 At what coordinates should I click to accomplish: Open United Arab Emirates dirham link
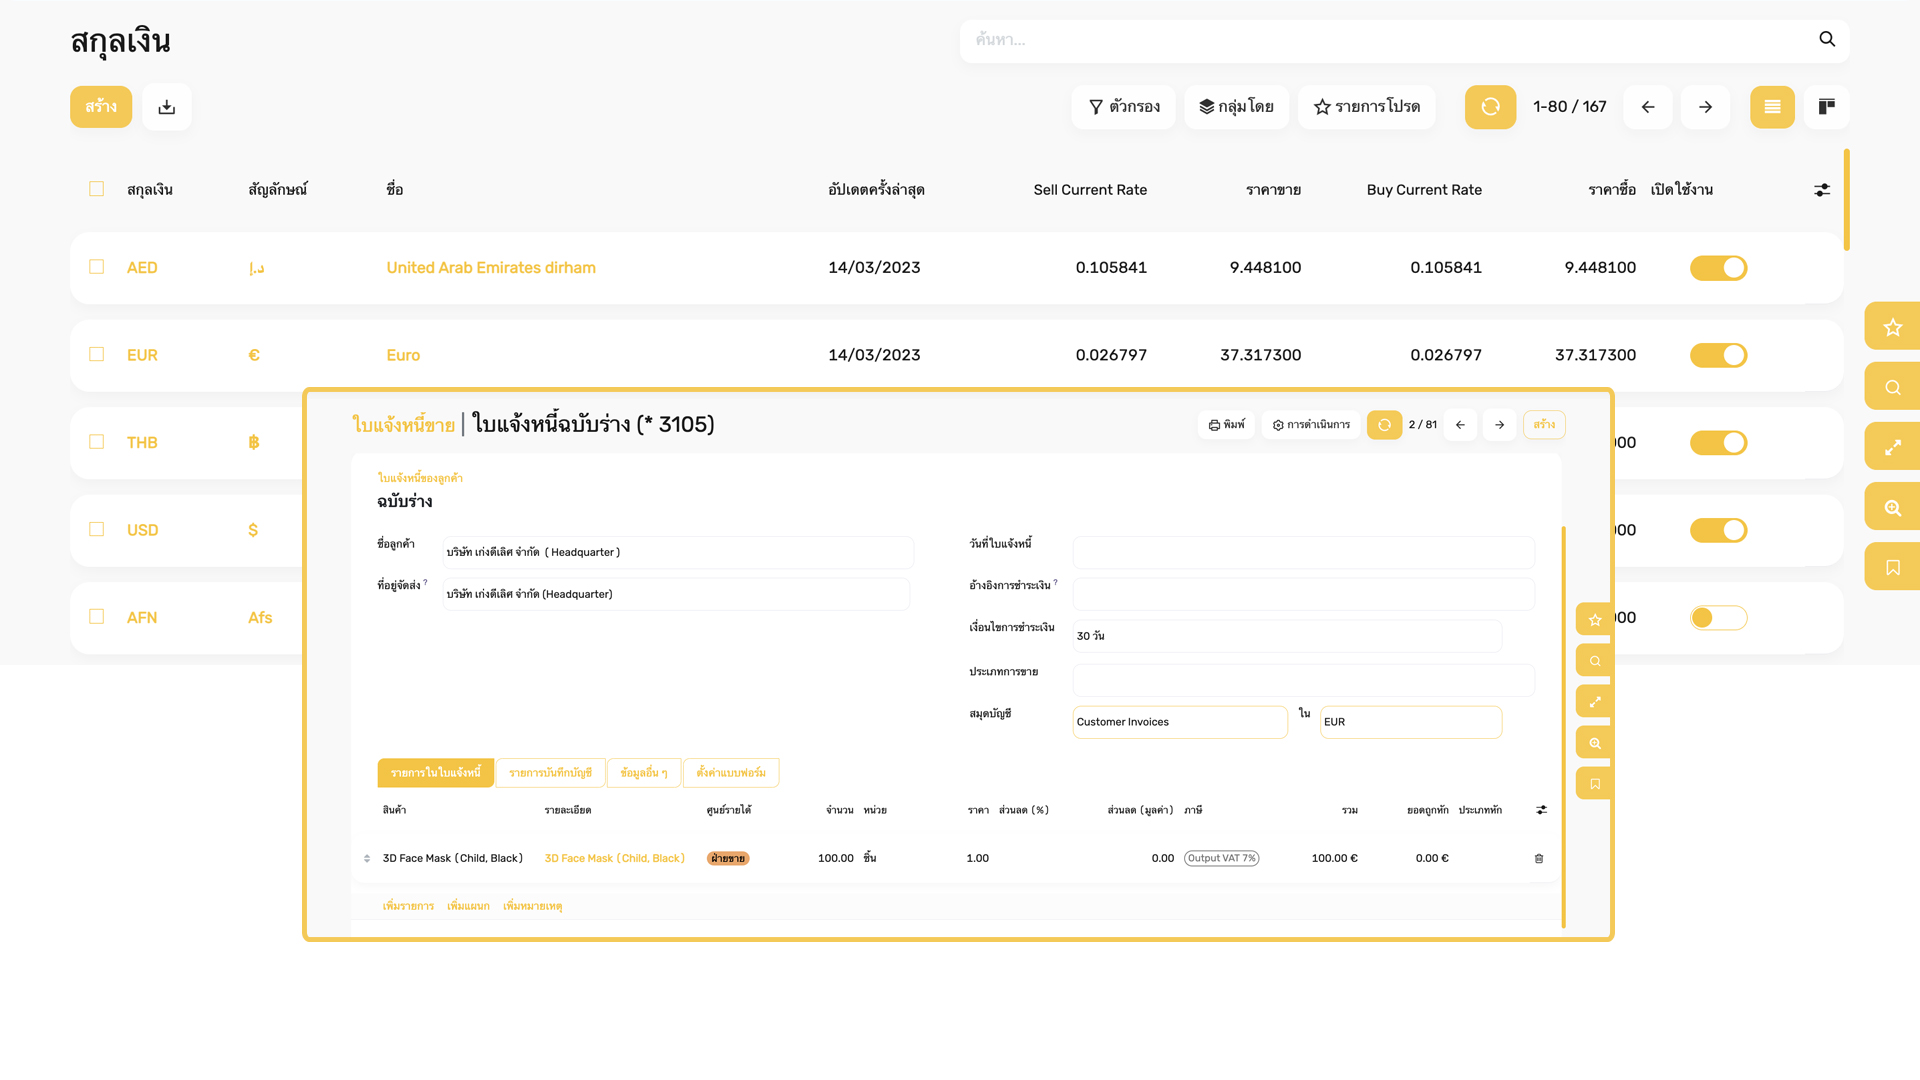(491, 268)
